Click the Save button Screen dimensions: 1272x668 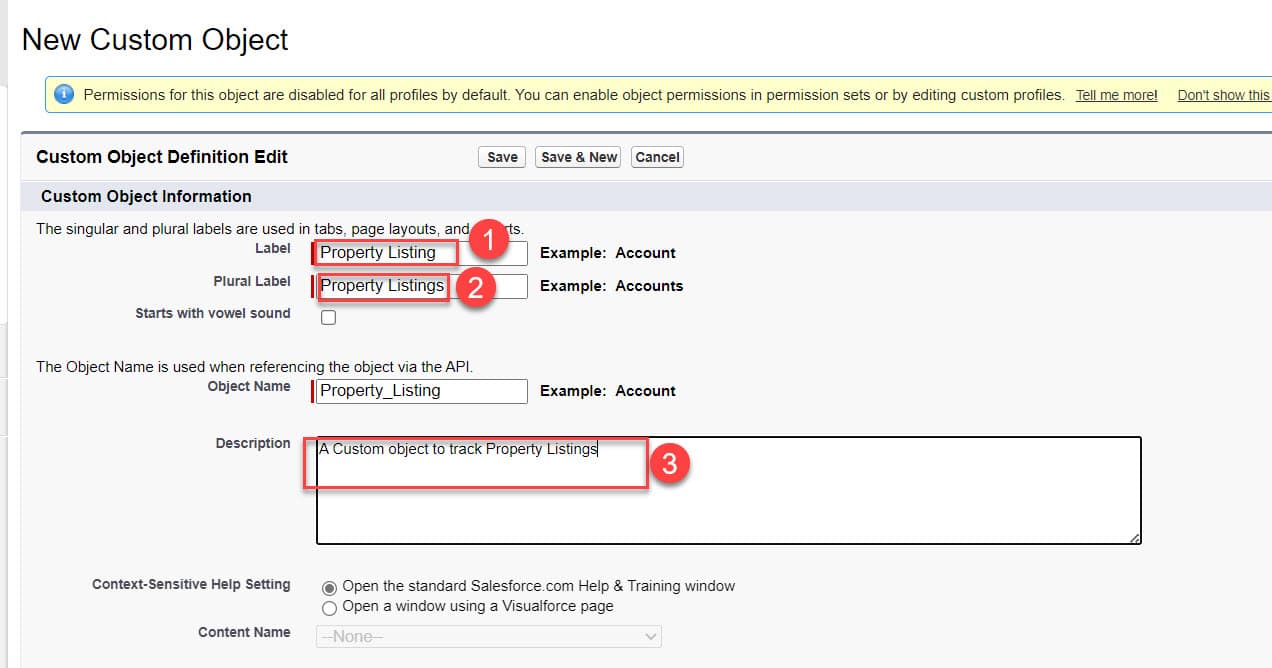point(501,156)
